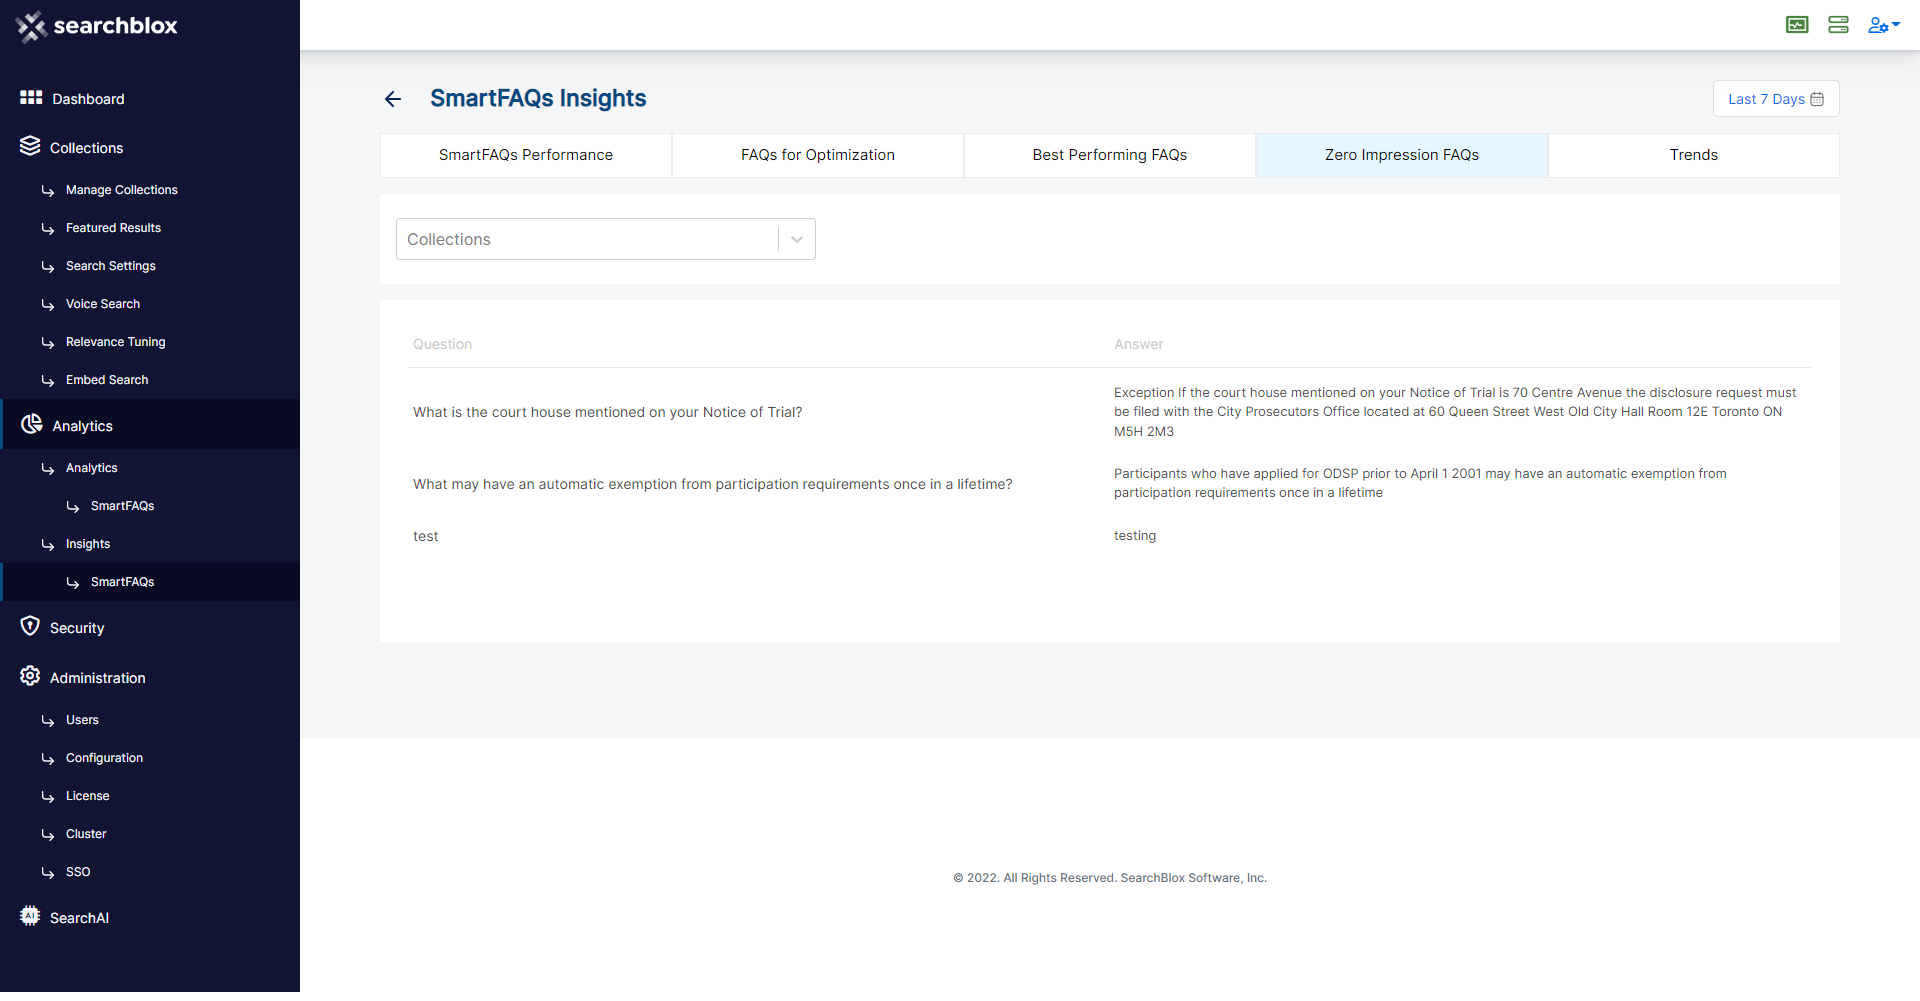1920x1001 pixels.
Task: Open Manage Collections
Action: coord(122,190)
